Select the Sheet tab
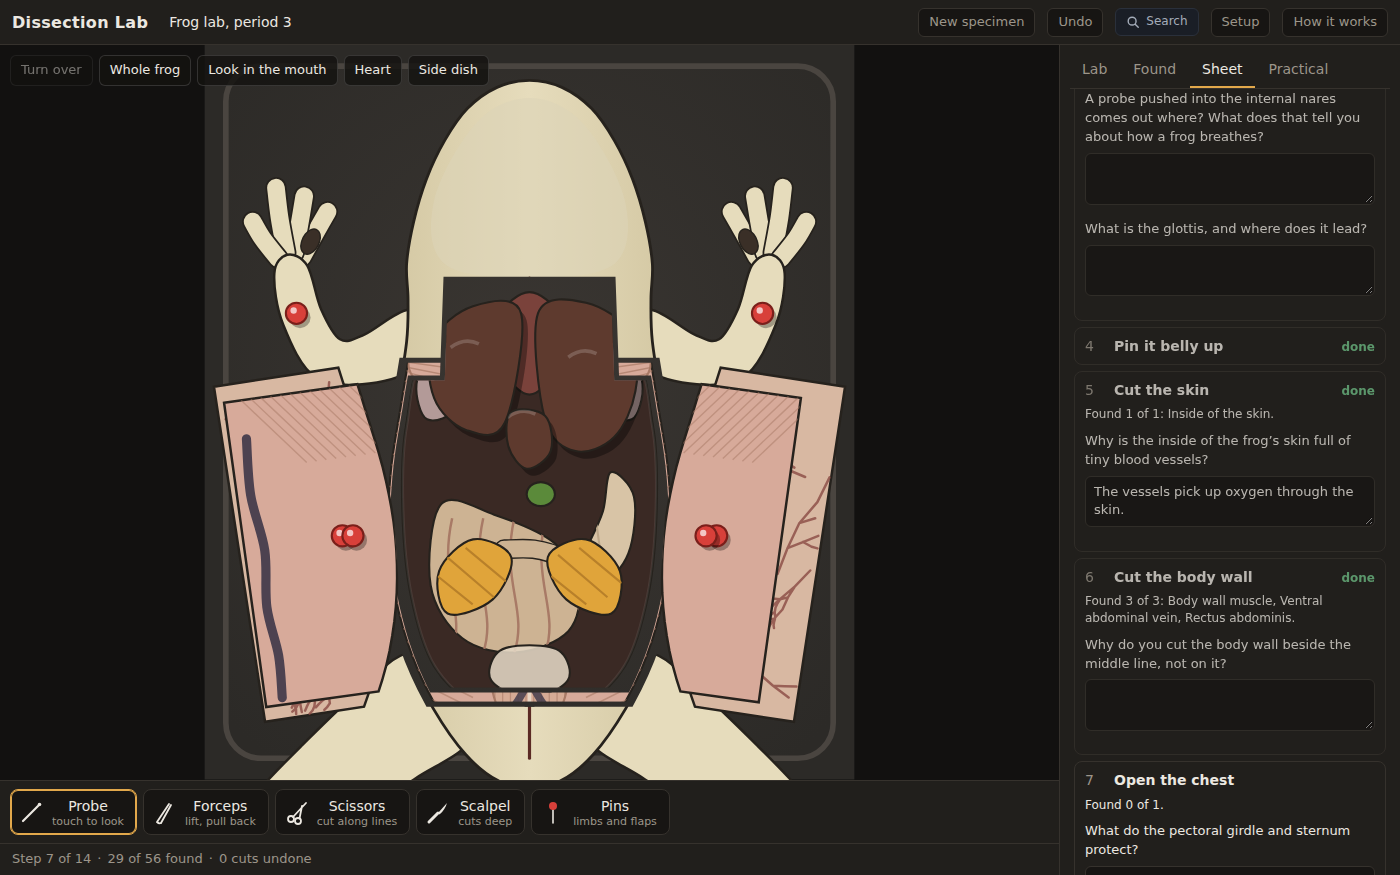 coord(1222,69)
